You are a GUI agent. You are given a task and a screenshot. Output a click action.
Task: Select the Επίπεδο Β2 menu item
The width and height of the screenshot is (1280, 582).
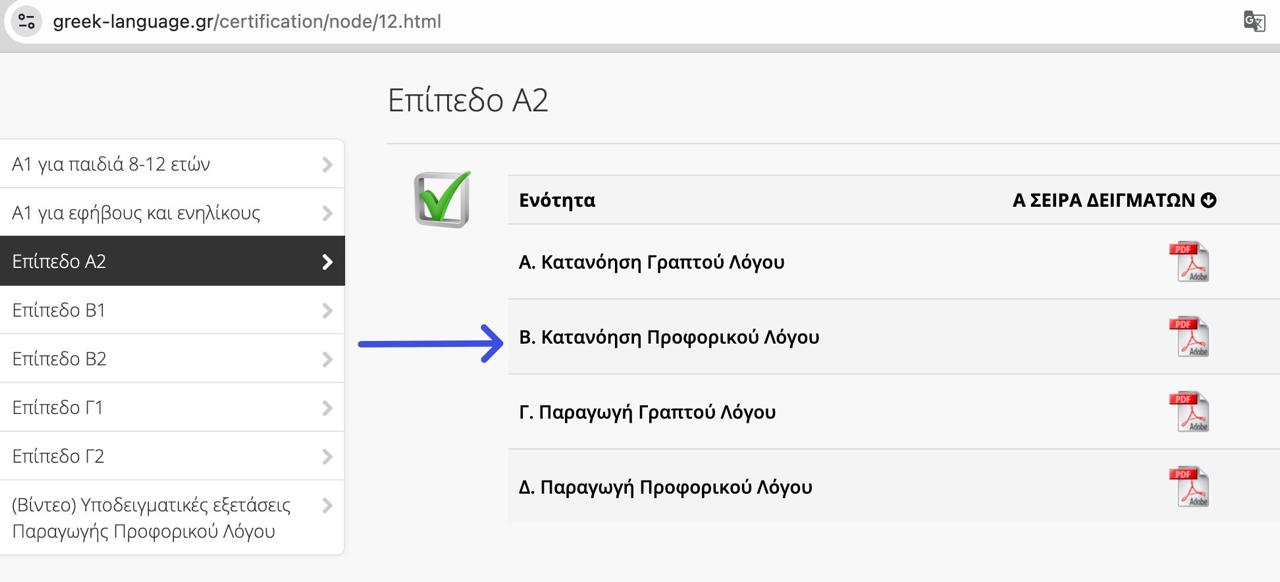click(59, 359)
